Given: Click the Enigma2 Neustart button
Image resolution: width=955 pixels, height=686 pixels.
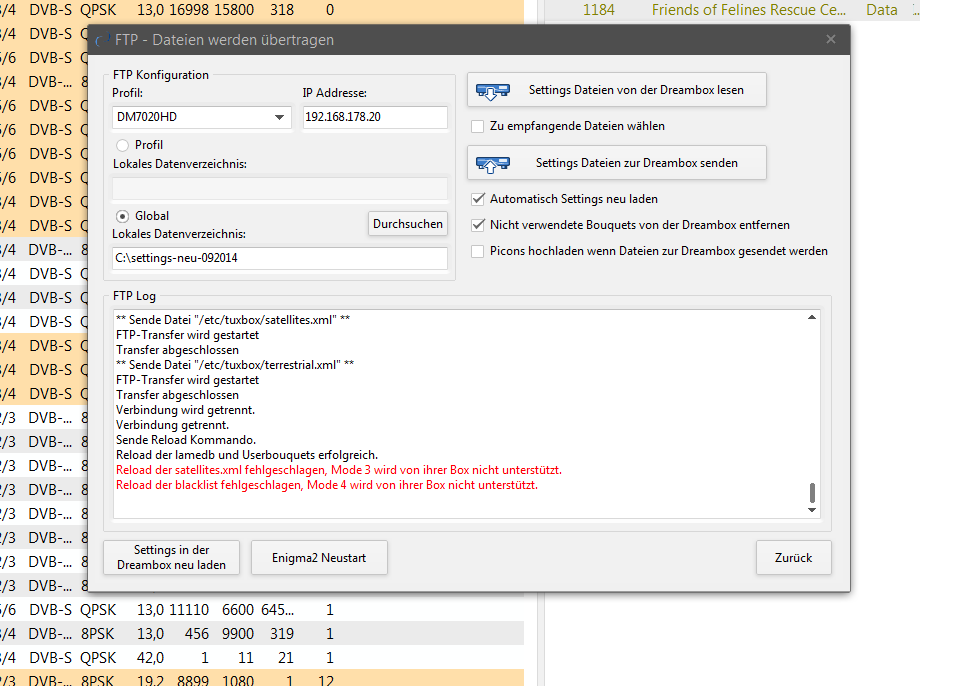Looking at the screenshot, I should tap(319, 558).
